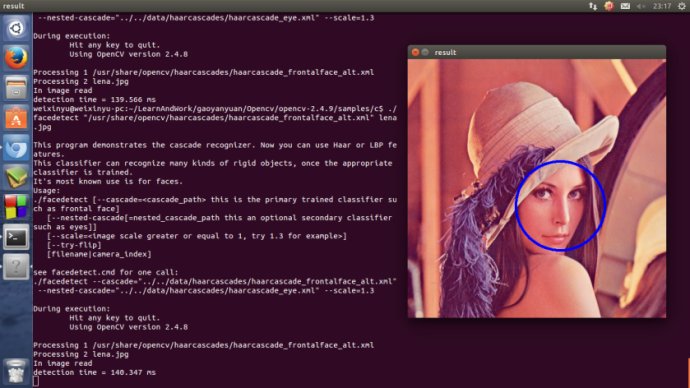
Task: Minimize the result image window
Action: pos(425,52)
